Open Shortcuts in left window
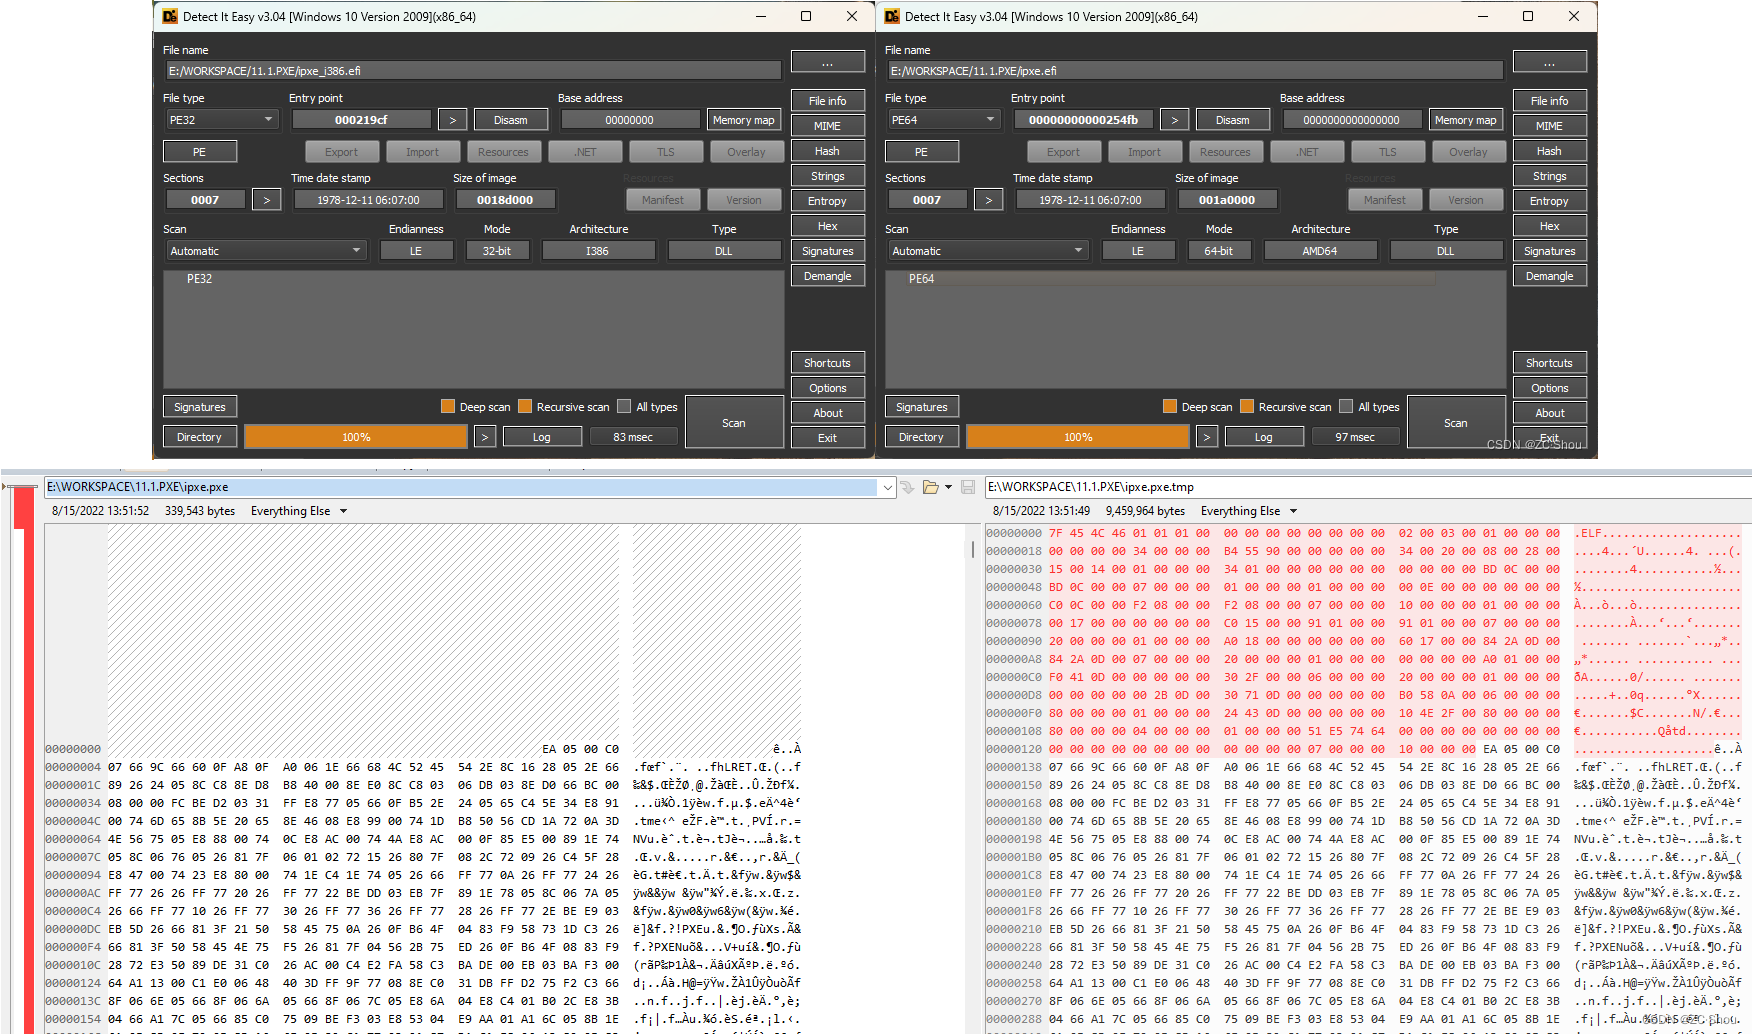 point(827,363)
